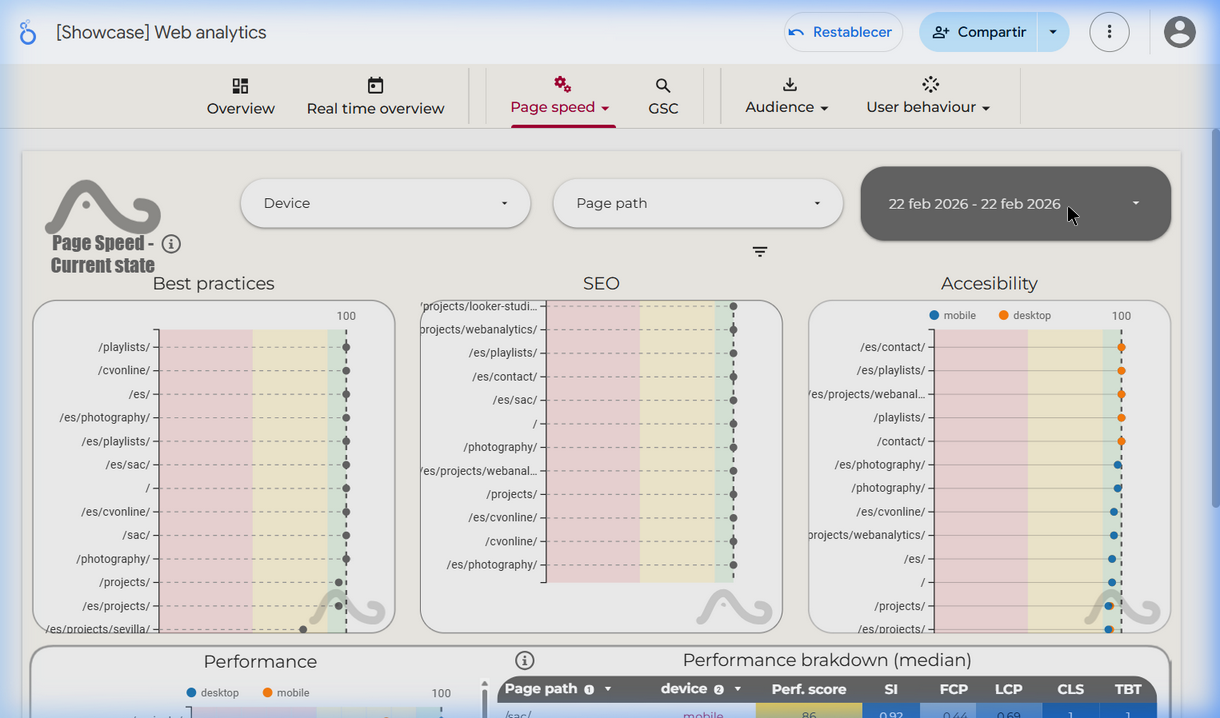This screenshot has width=1220, height=718.
Task: Open device column sort dropdown arrow
Action: click(x=738, y=689)
